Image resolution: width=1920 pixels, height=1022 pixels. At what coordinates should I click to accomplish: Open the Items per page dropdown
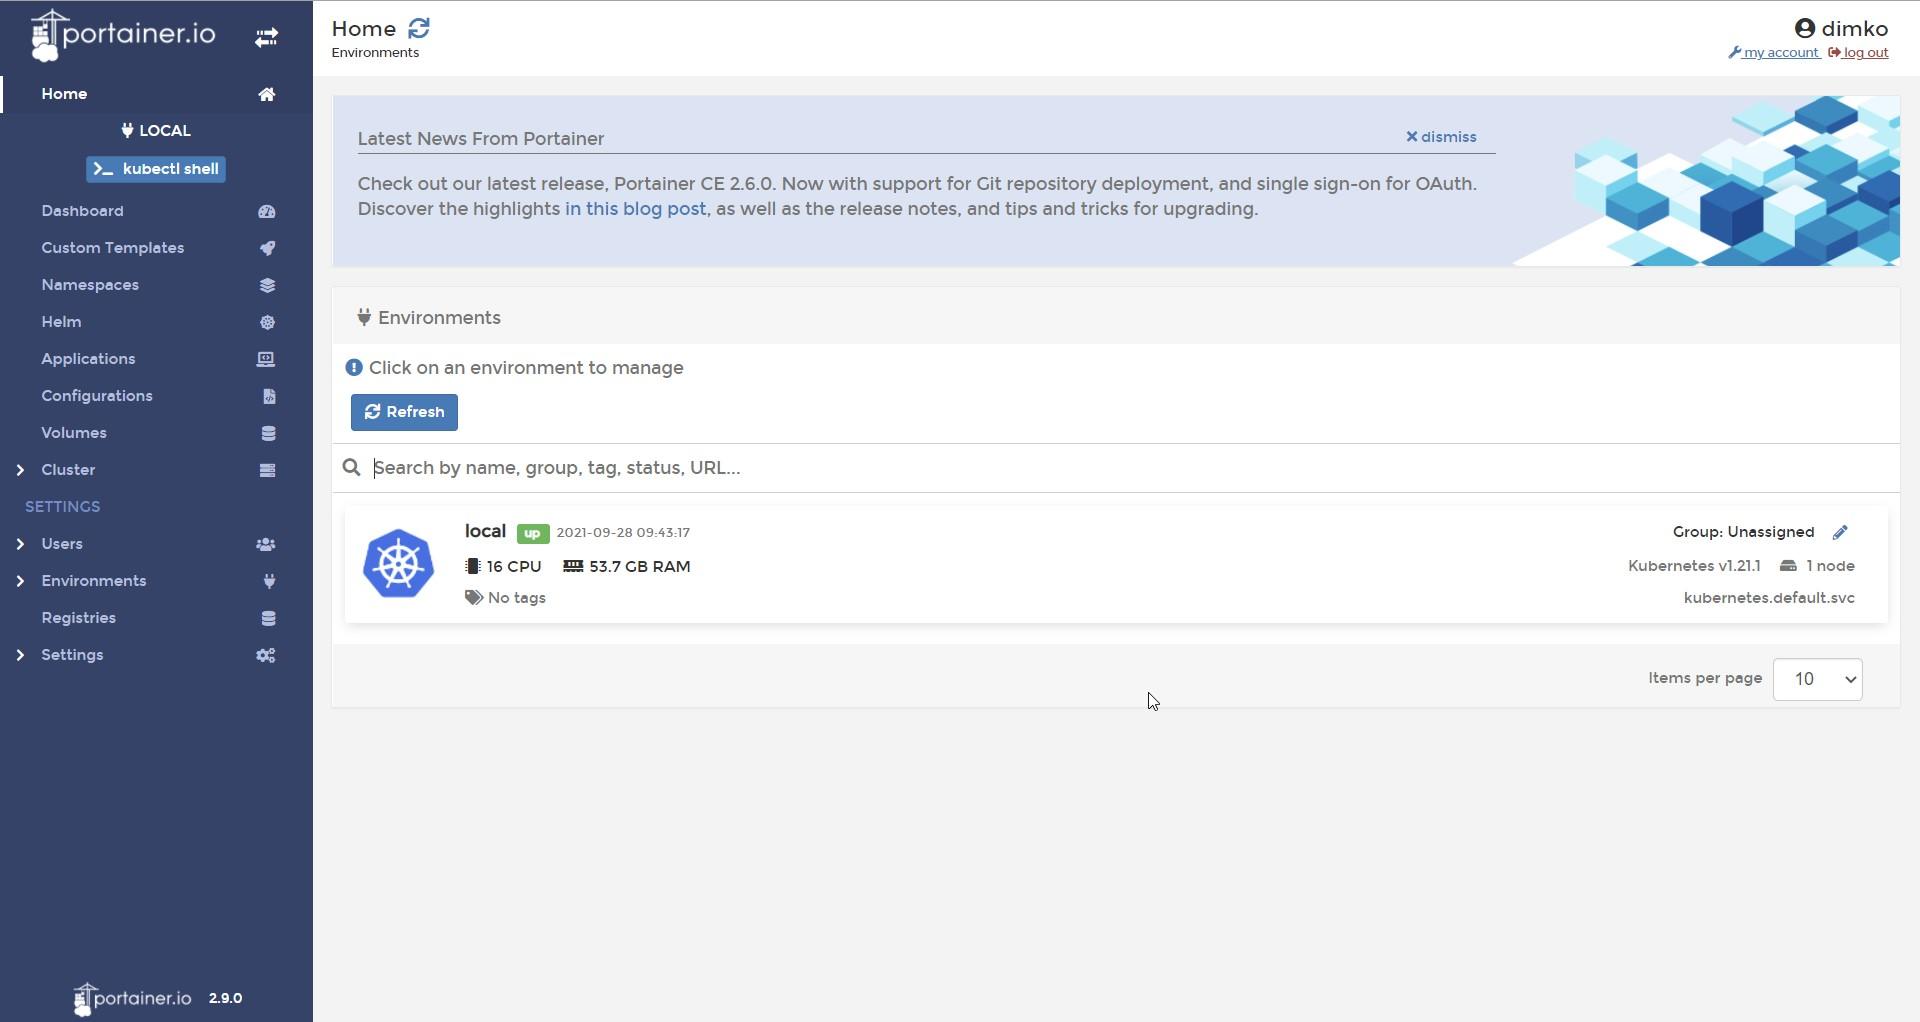coord(1817,679)
